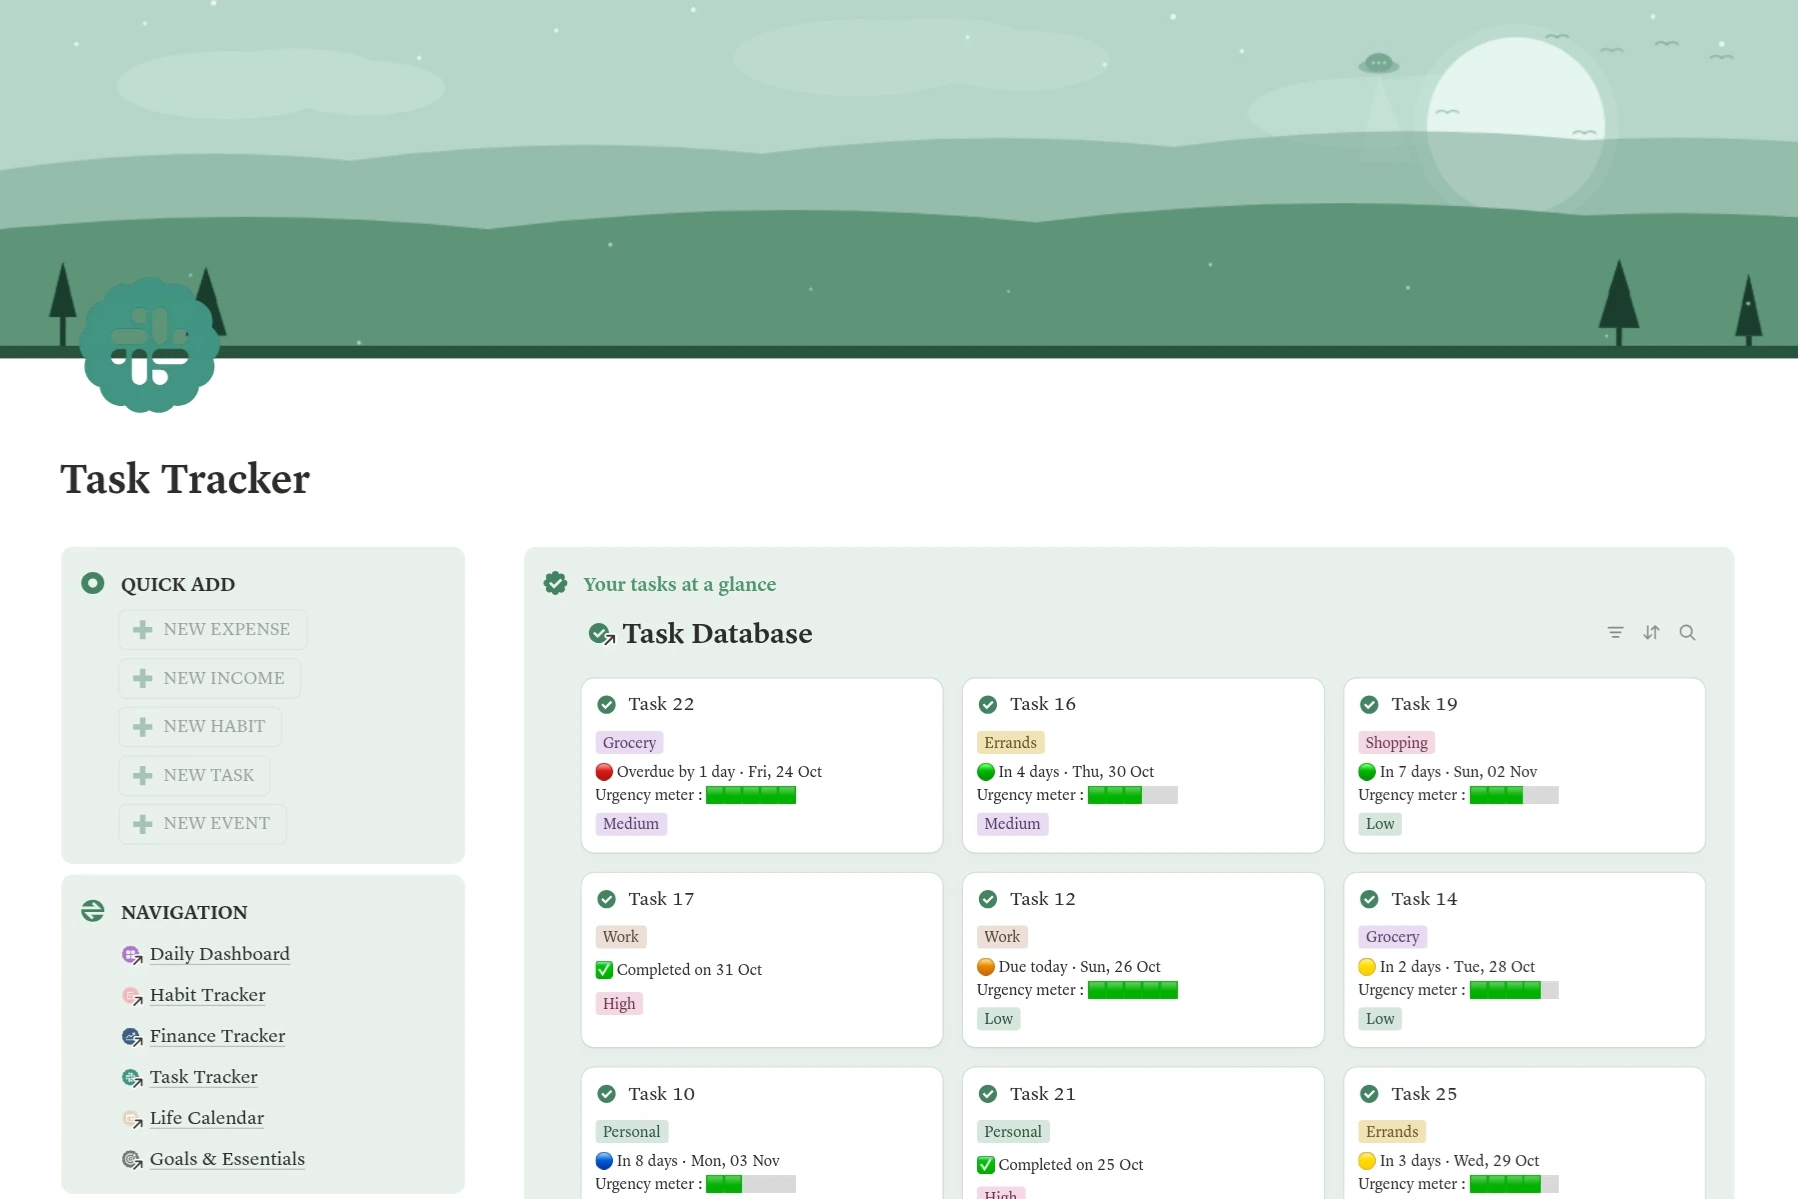
Task: Click the sort arrows icon
Action: tap(1651, 632)
